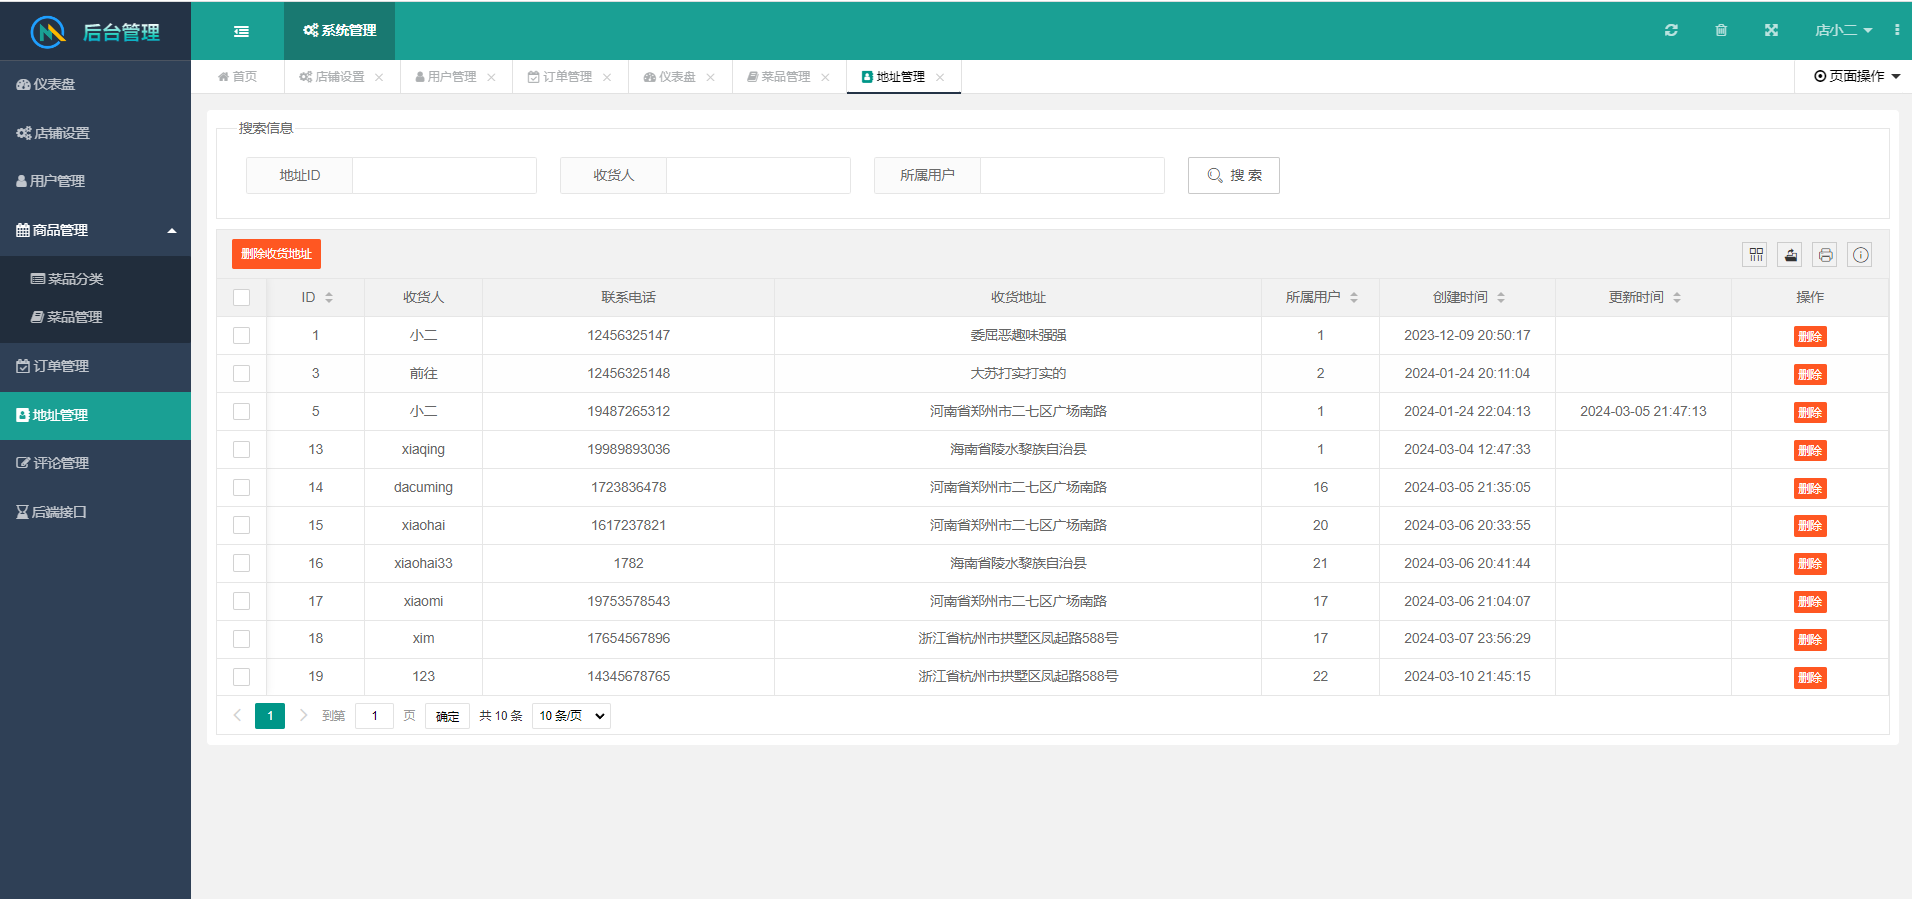Toggle the sidebar collapse hamburger icon
1912x899 pixels.
pyautogui.click(x=241, y=31)
